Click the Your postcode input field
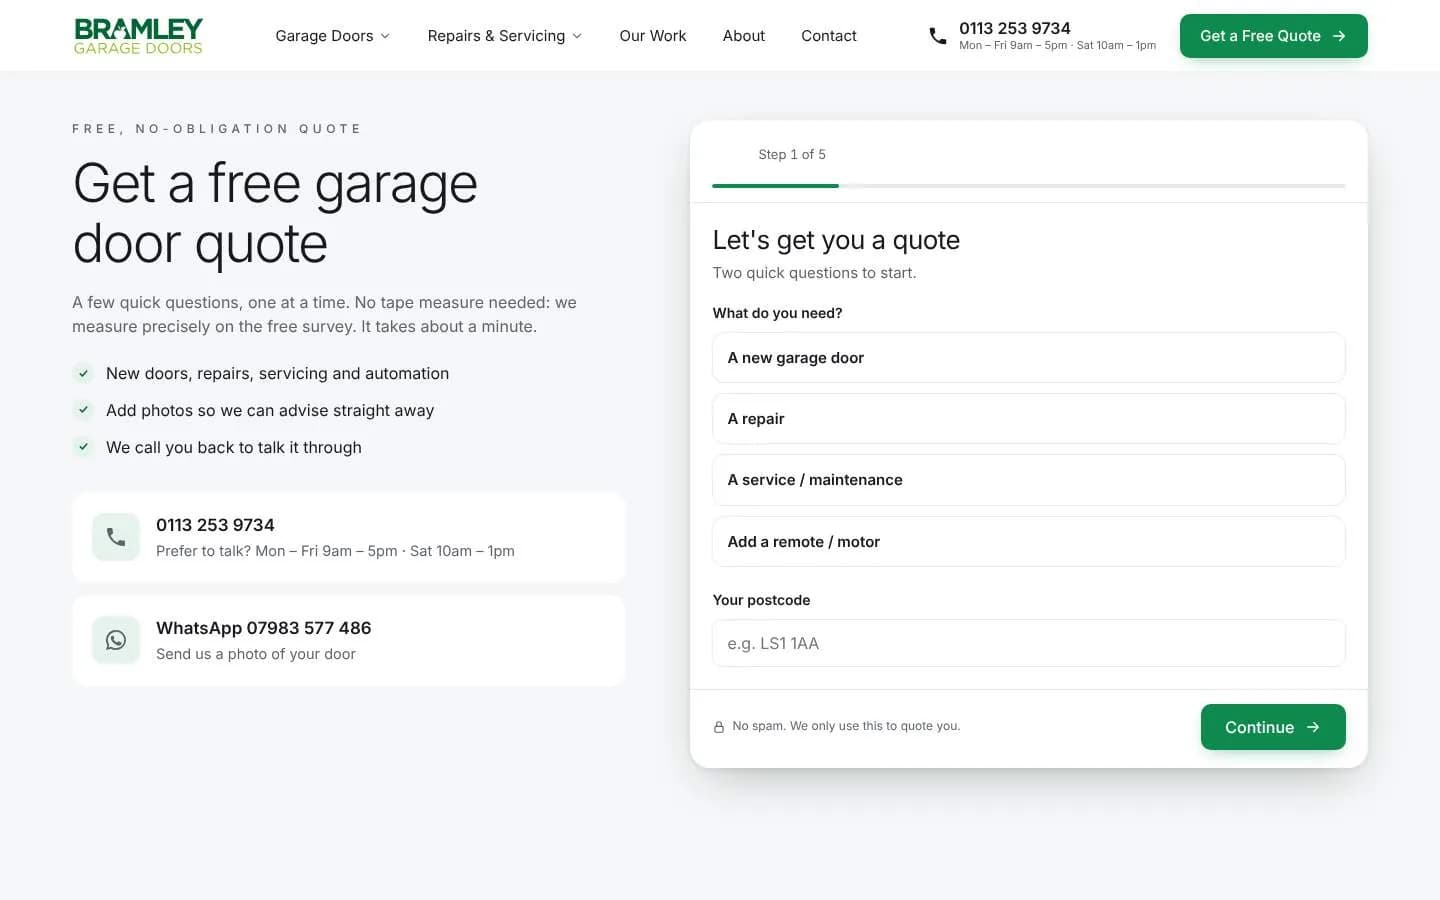 click(x=1029, y=643)
